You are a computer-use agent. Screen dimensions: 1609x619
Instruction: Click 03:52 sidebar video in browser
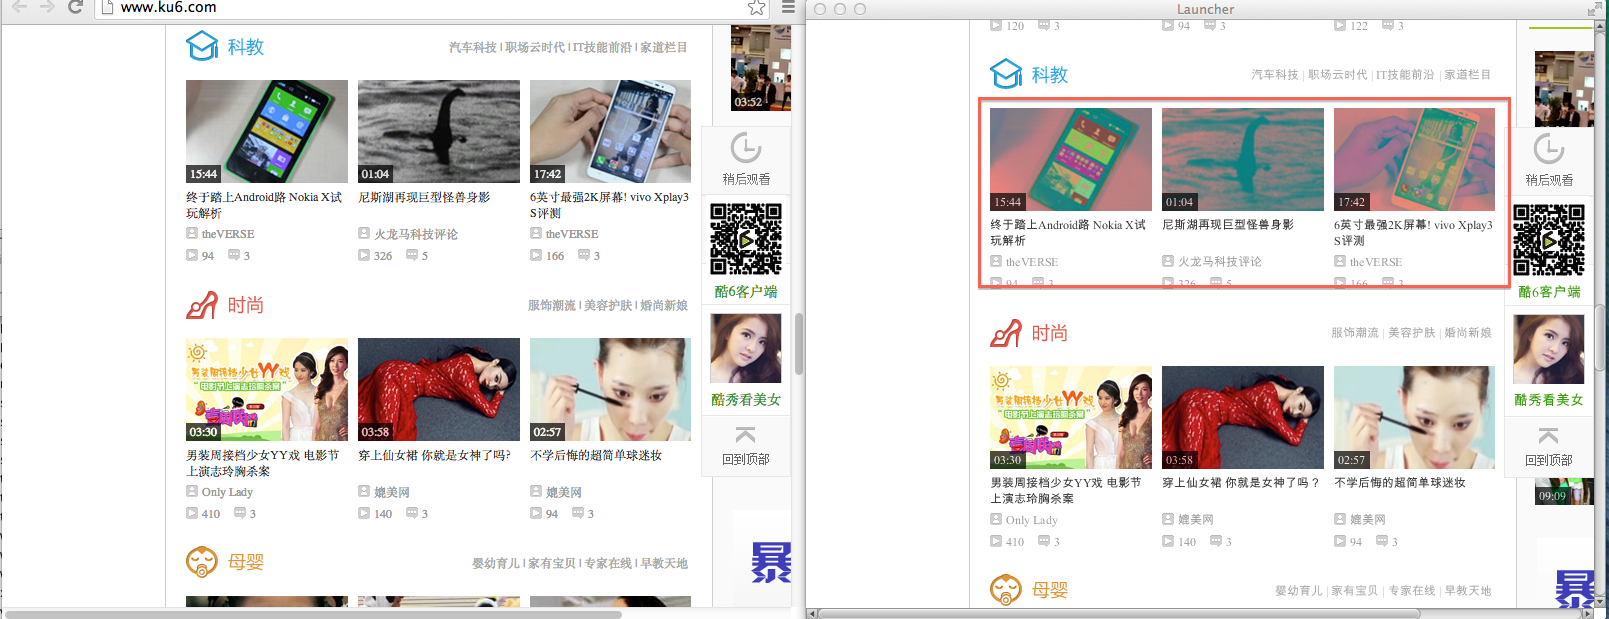(761, 68)
